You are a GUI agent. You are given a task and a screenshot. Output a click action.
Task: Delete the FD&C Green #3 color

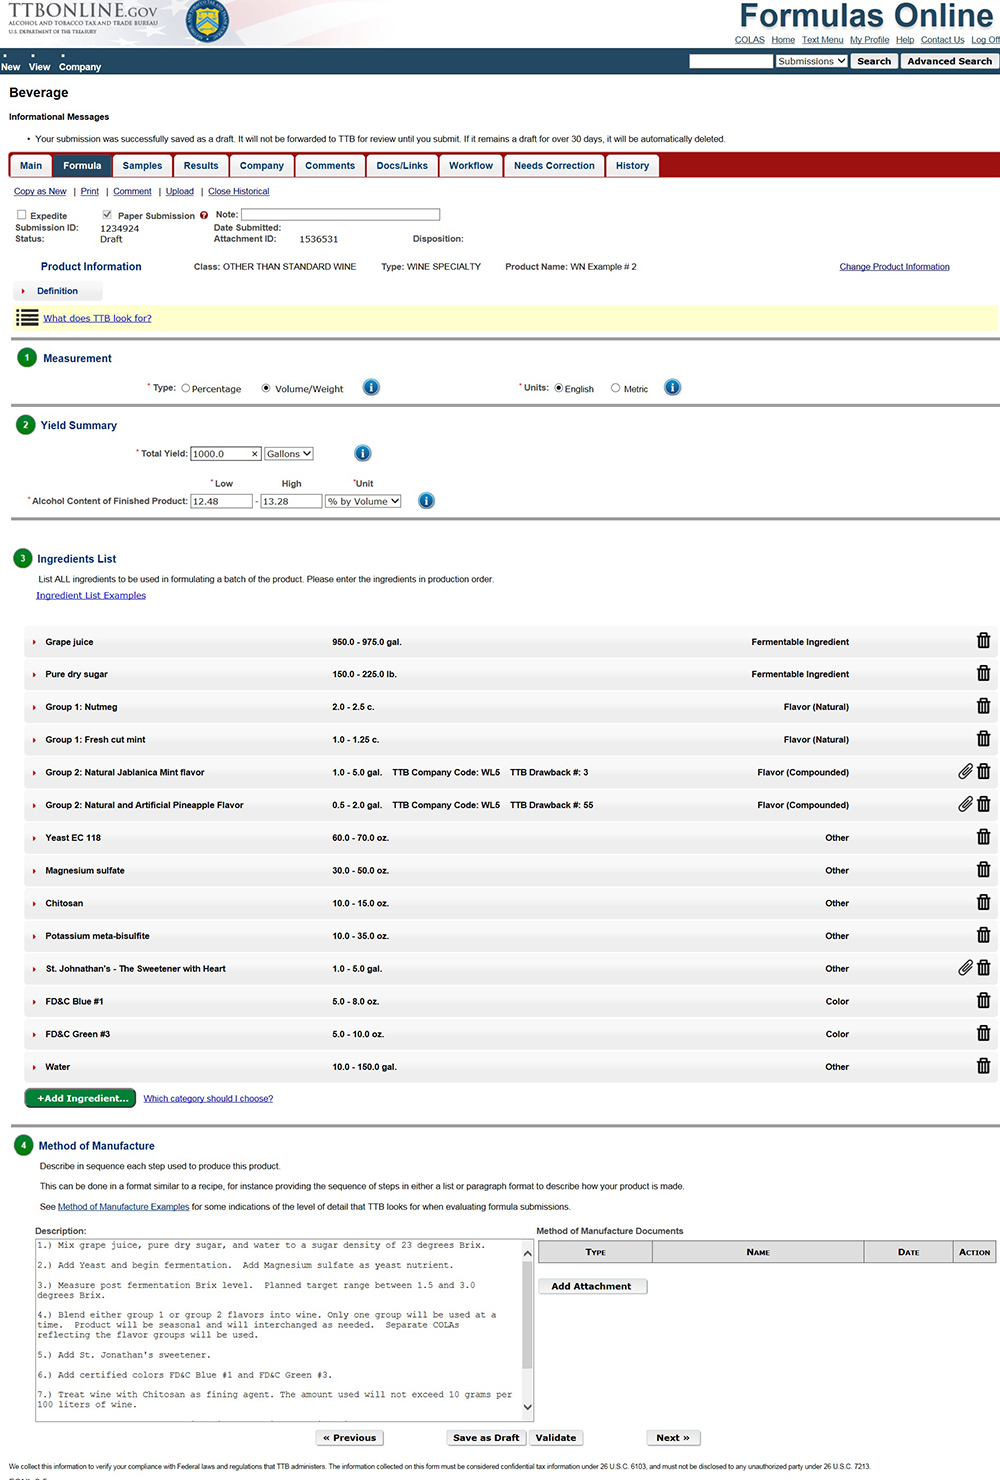coord(983,1033)
